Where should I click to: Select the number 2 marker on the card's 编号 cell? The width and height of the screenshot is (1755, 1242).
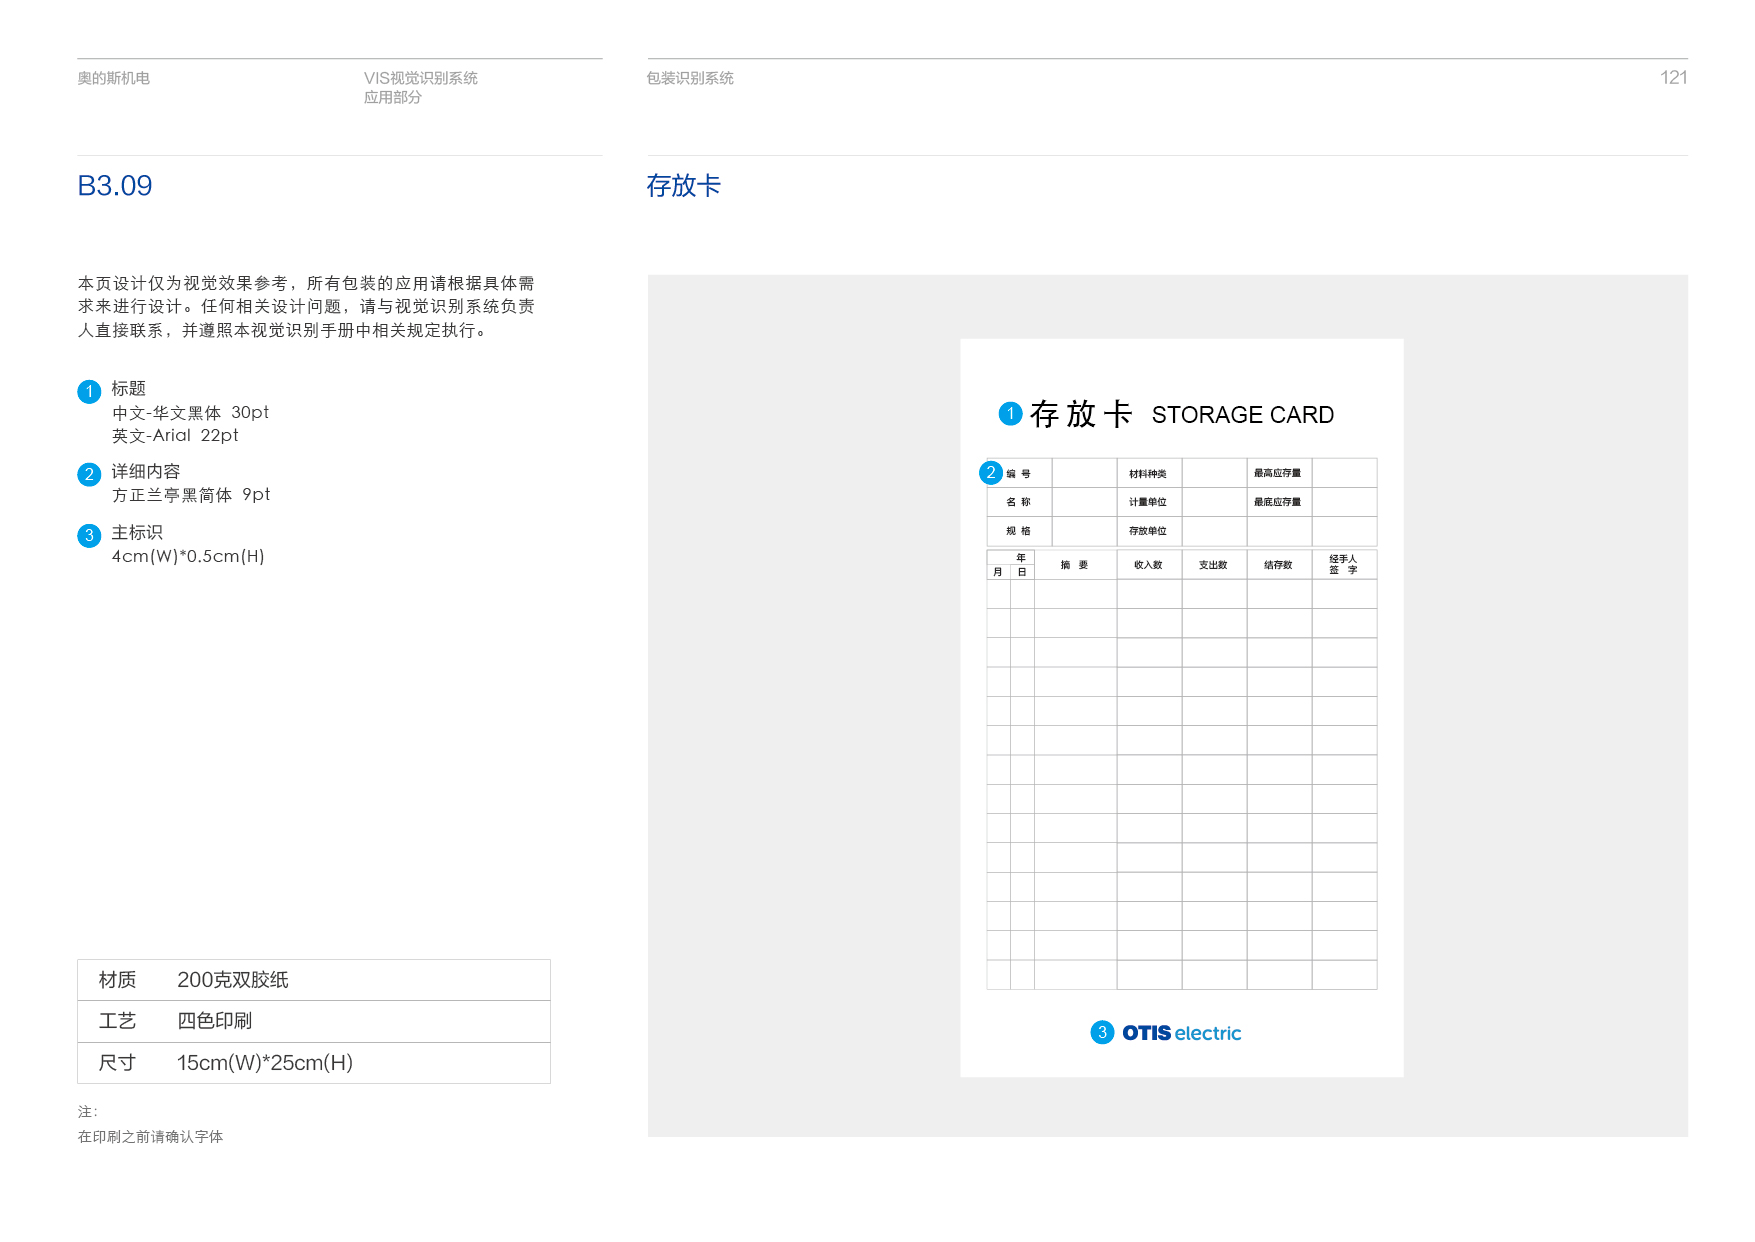[x=990, y=472]
